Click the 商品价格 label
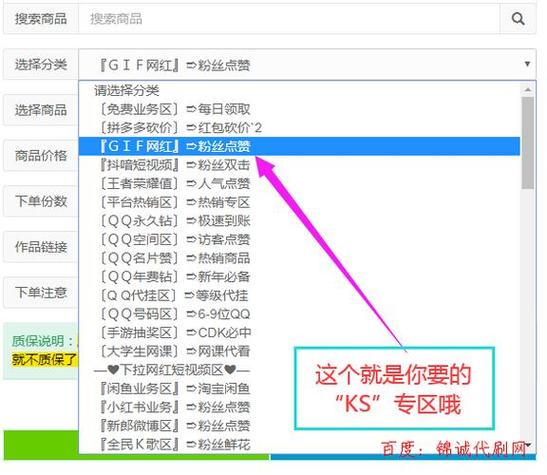 click(x=41, y=156)
